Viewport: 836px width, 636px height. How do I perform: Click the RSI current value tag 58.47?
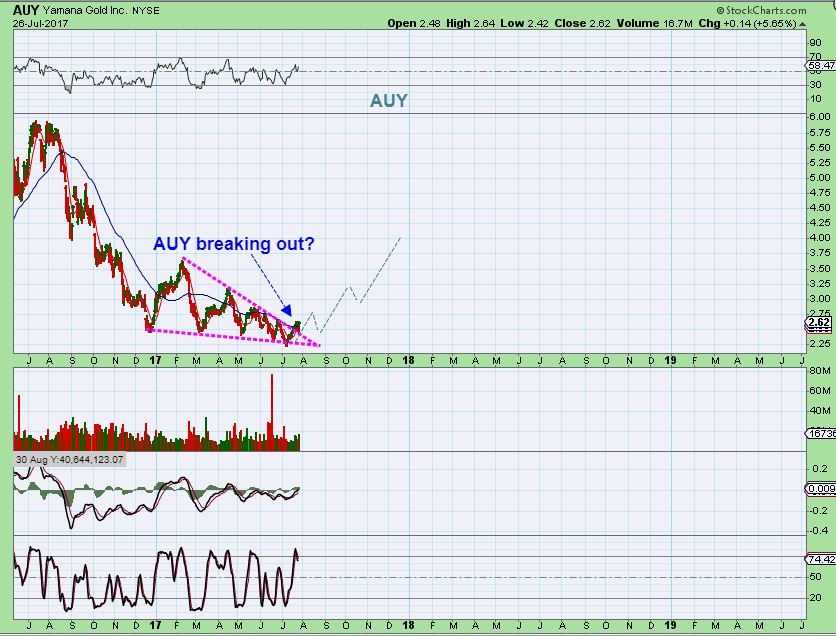[x=821, y=66]
